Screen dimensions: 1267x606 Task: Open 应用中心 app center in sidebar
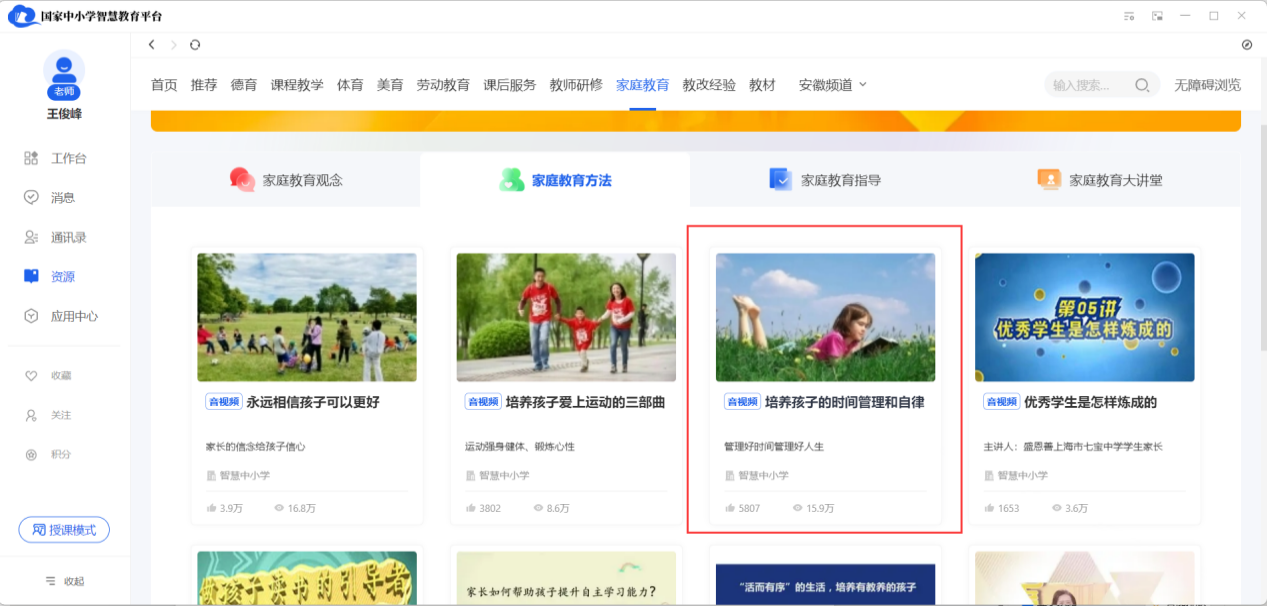31,316
